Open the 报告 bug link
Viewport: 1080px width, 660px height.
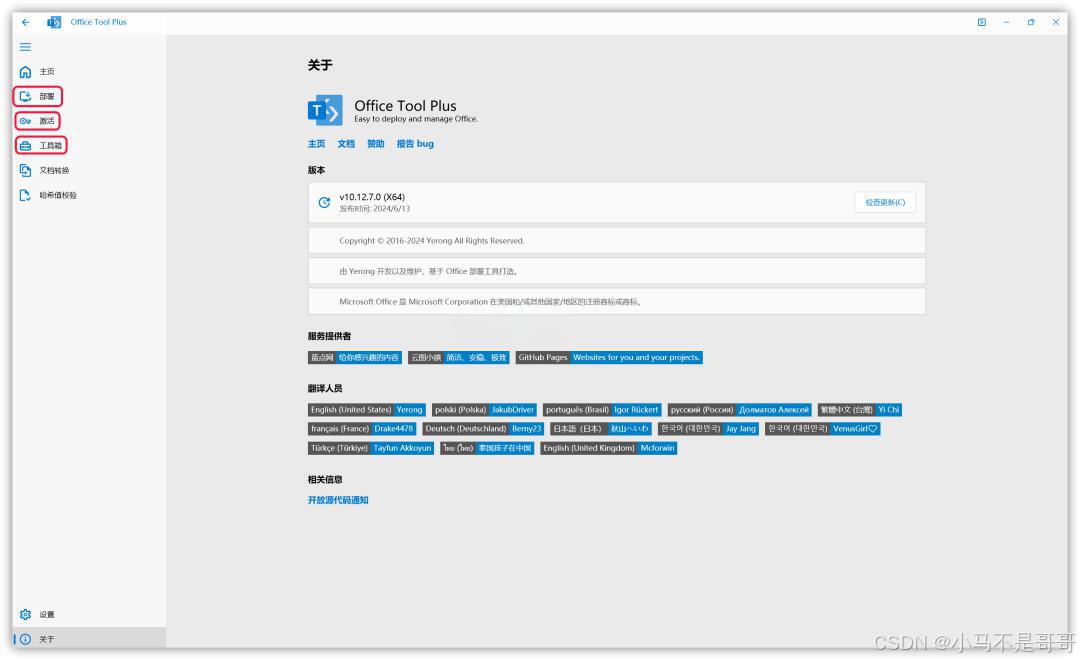[x=415, y=144]
